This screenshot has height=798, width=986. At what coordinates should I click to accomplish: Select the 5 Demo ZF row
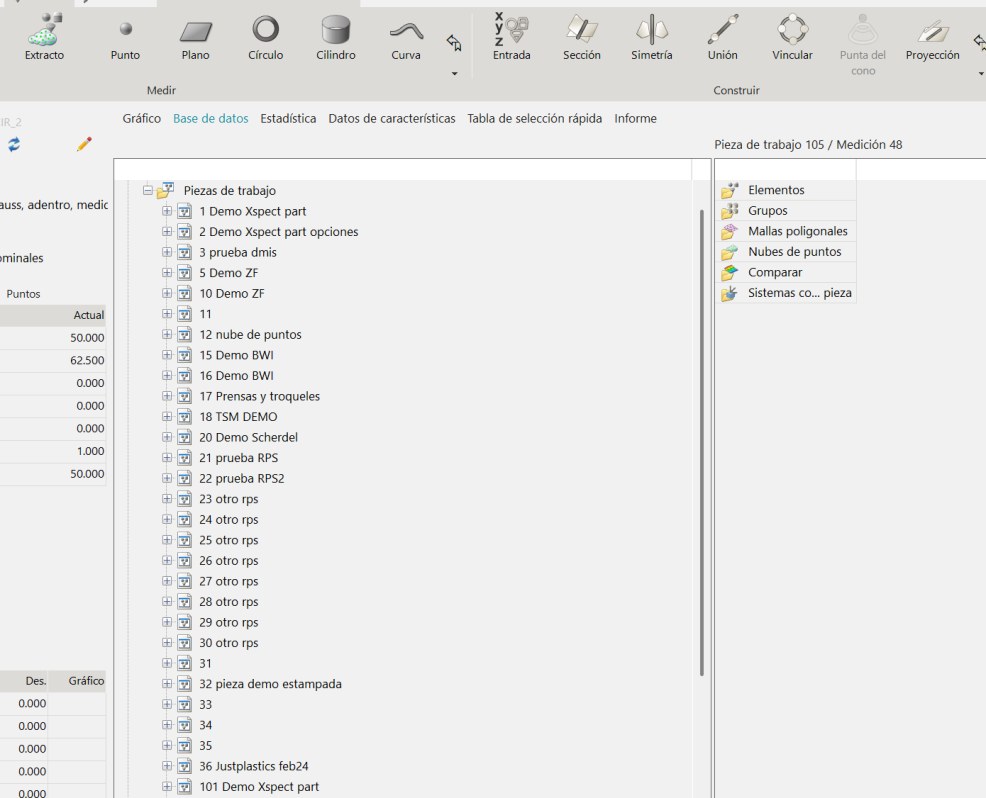tap(228, 273)
